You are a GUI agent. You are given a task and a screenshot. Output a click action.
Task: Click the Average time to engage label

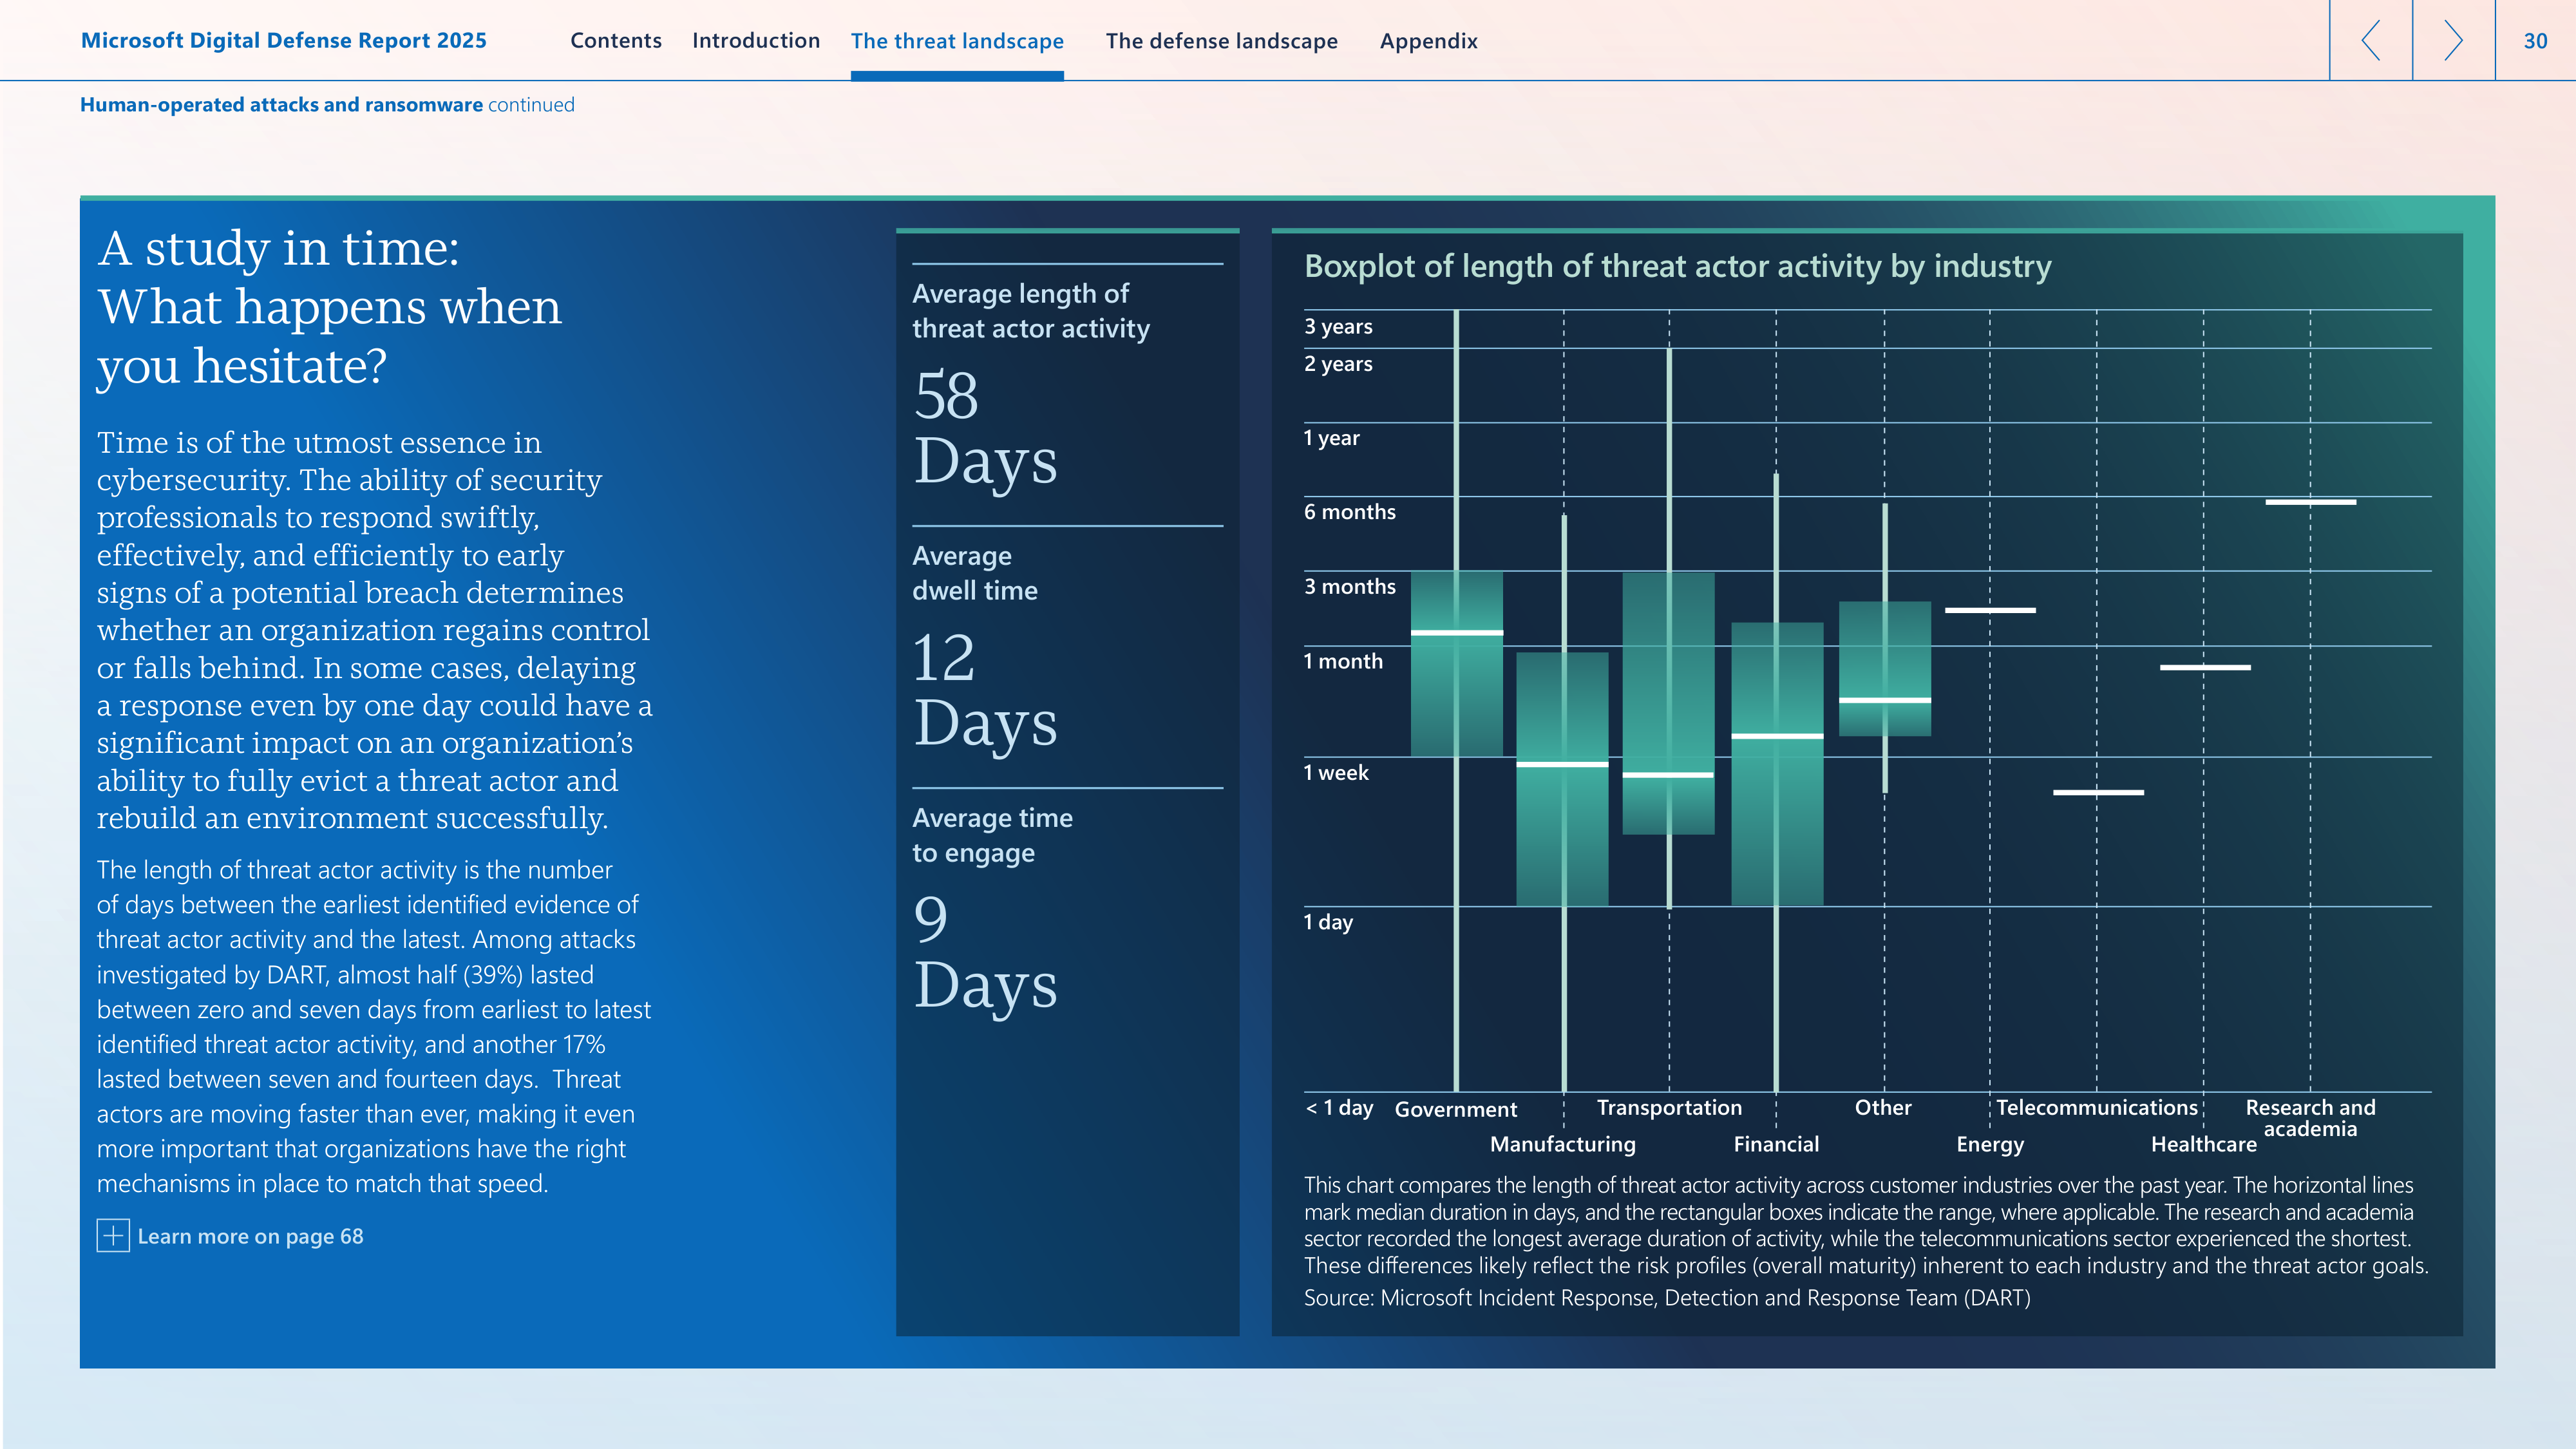pos(992,835)
